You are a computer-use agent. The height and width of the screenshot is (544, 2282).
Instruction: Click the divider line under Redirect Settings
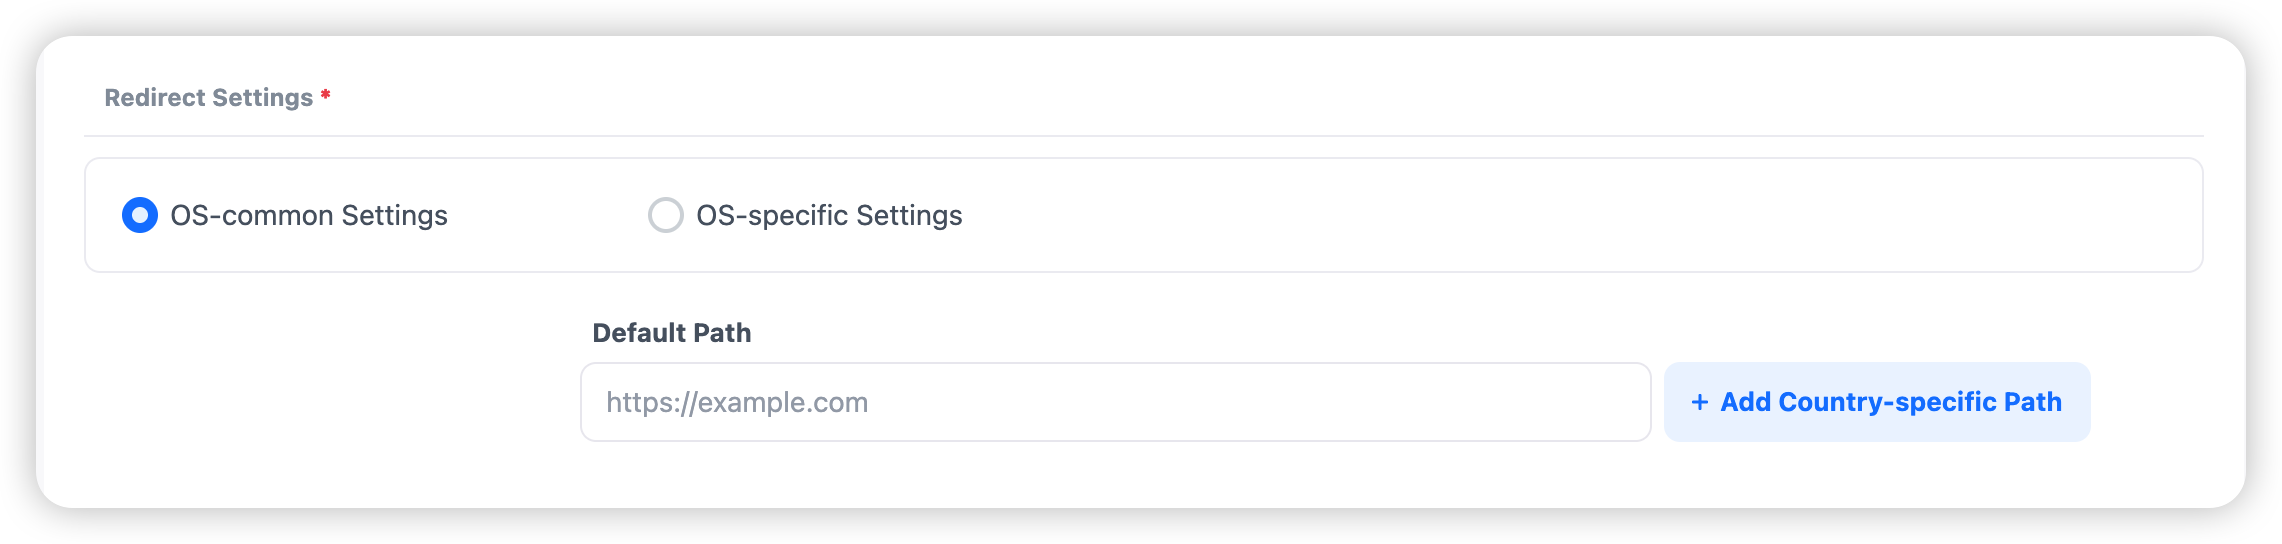coord(1143,136)
